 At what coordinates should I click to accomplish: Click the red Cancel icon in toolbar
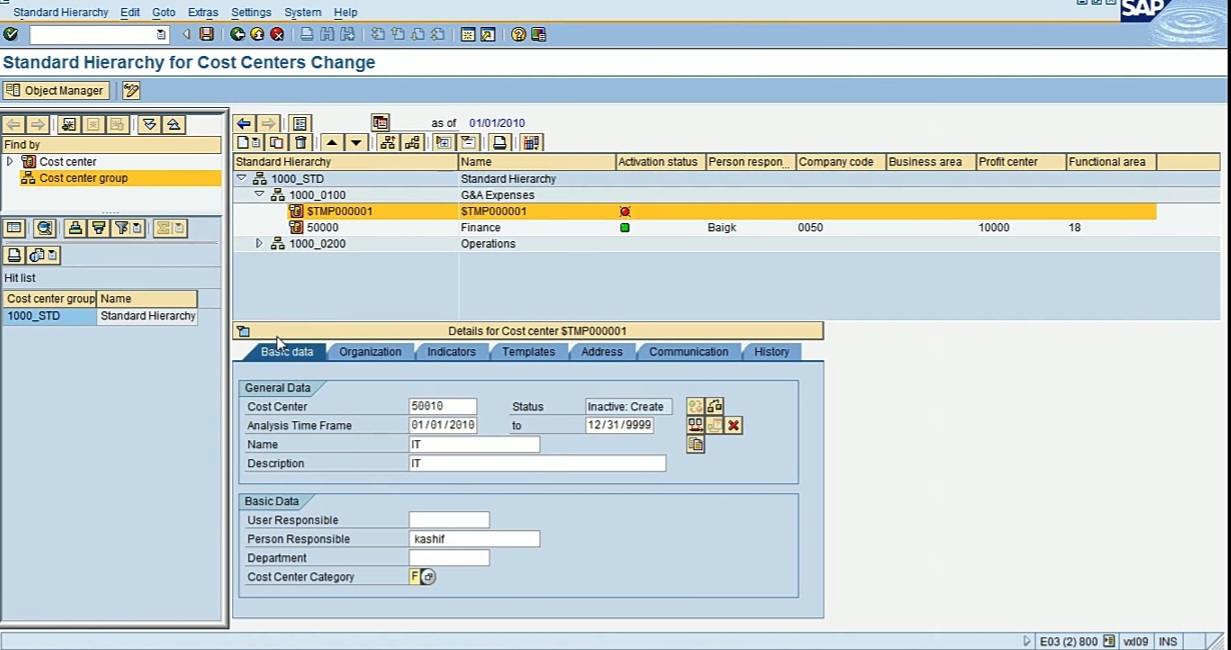tap(277, 34)
